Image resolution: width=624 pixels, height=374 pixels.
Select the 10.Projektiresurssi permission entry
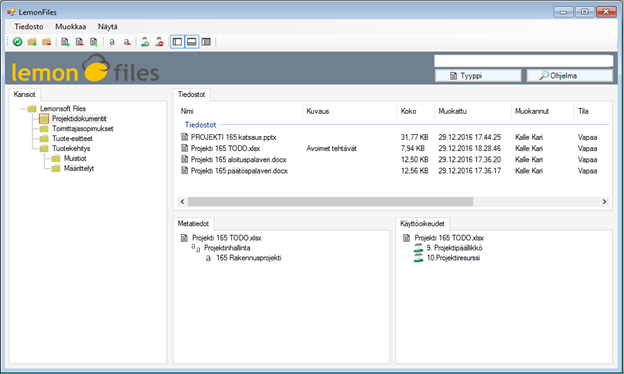tap(453, 258)
